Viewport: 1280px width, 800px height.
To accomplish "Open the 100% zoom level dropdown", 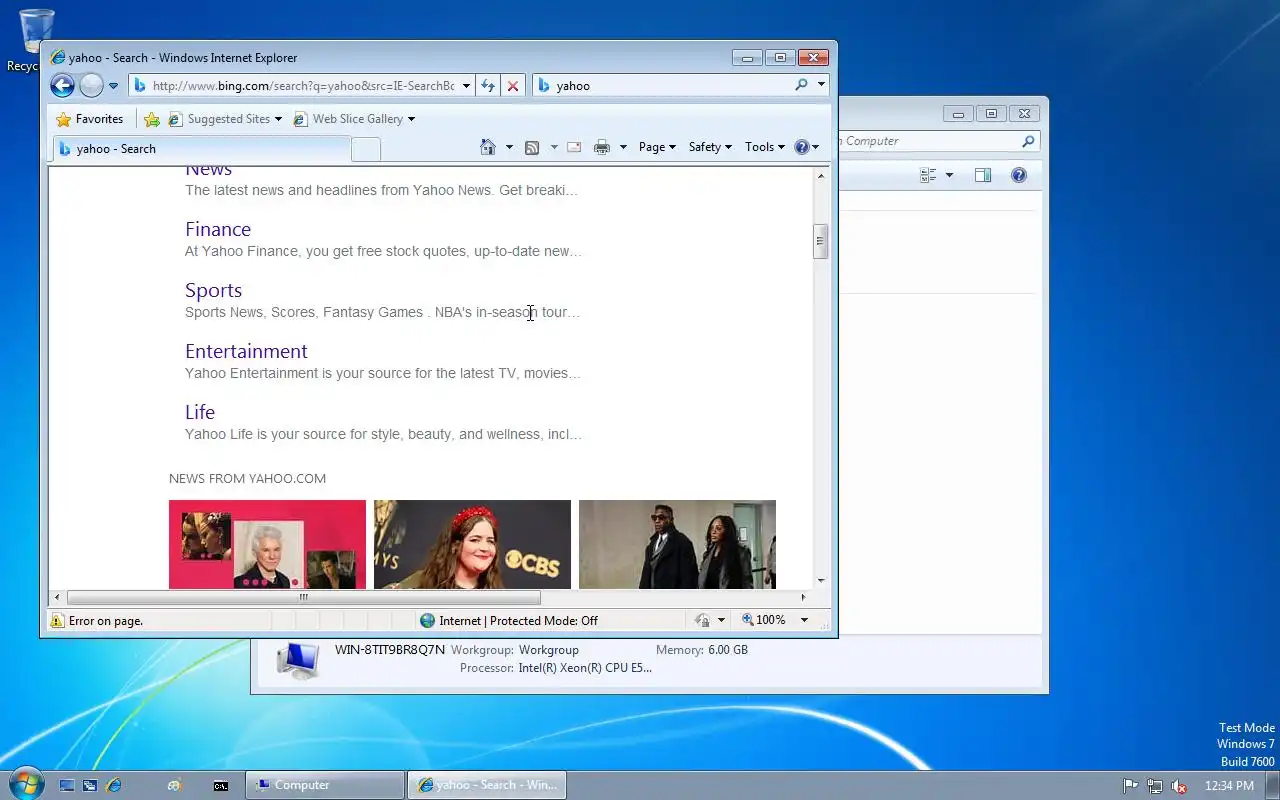I will (804, 621).
